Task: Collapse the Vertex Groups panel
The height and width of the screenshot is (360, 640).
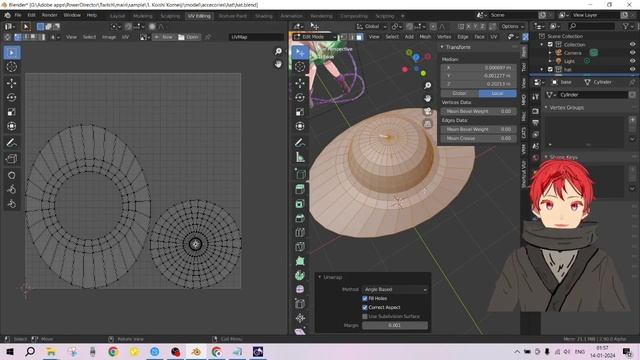Action: pyautogui.click(x=546, y=108)
